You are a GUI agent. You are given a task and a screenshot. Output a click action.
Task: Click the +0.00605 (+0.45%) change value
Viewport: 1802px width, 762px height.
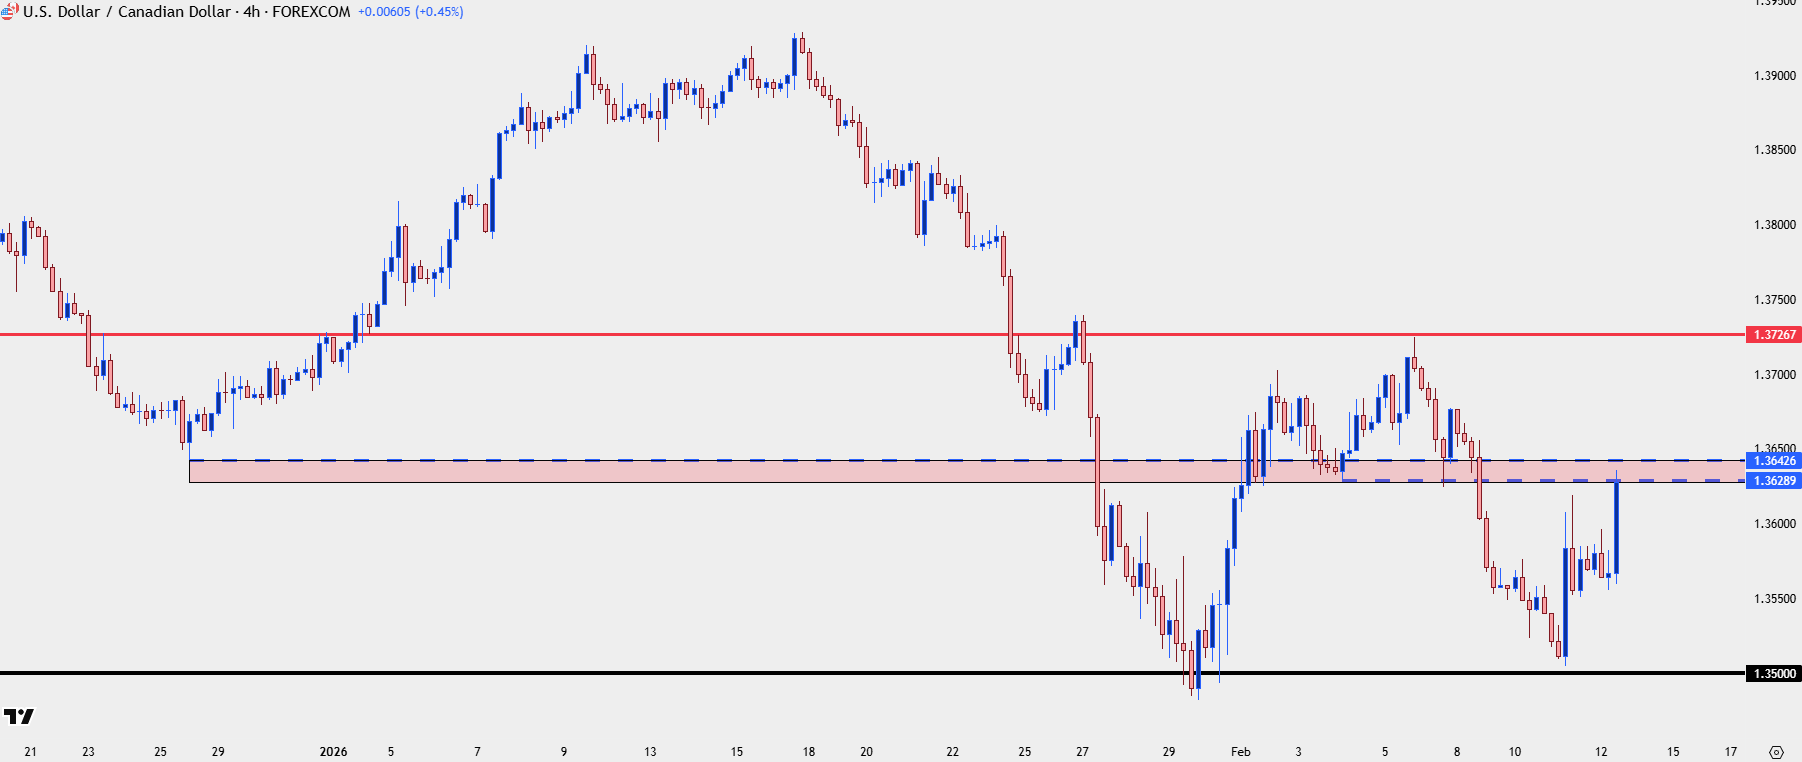[411, 12]
